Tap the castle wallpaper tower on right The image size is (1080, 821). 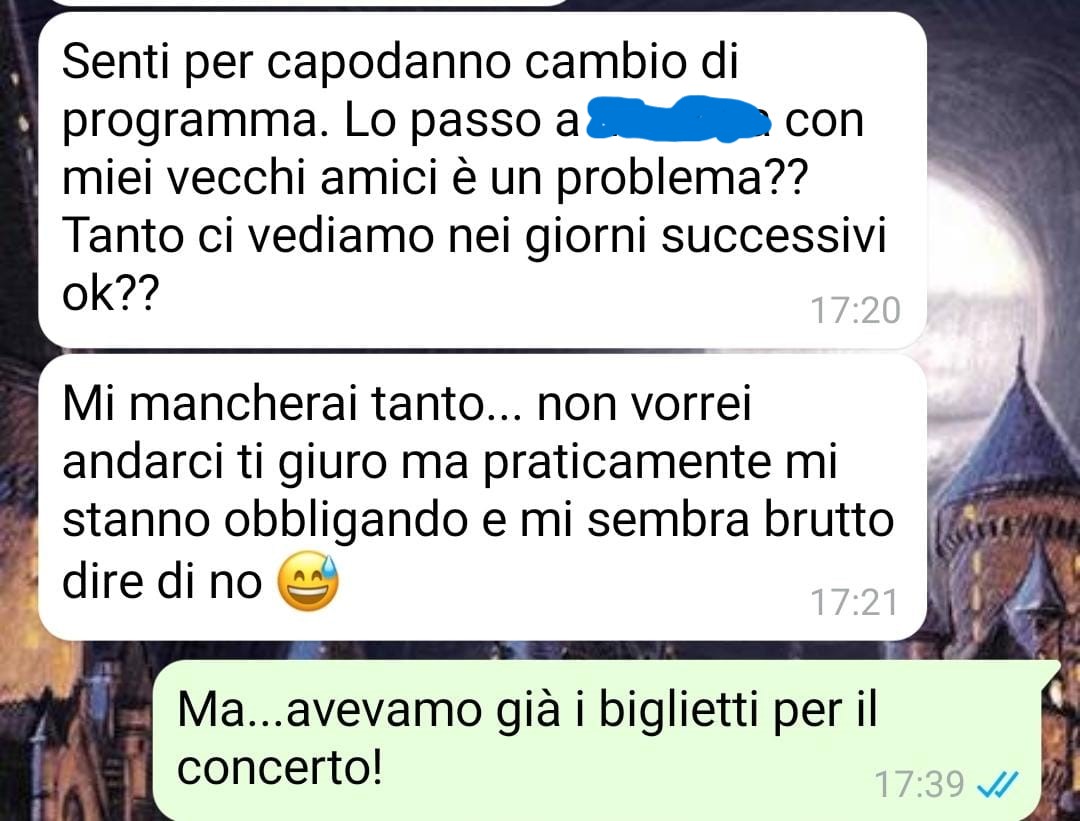(x=1012, y=523)
